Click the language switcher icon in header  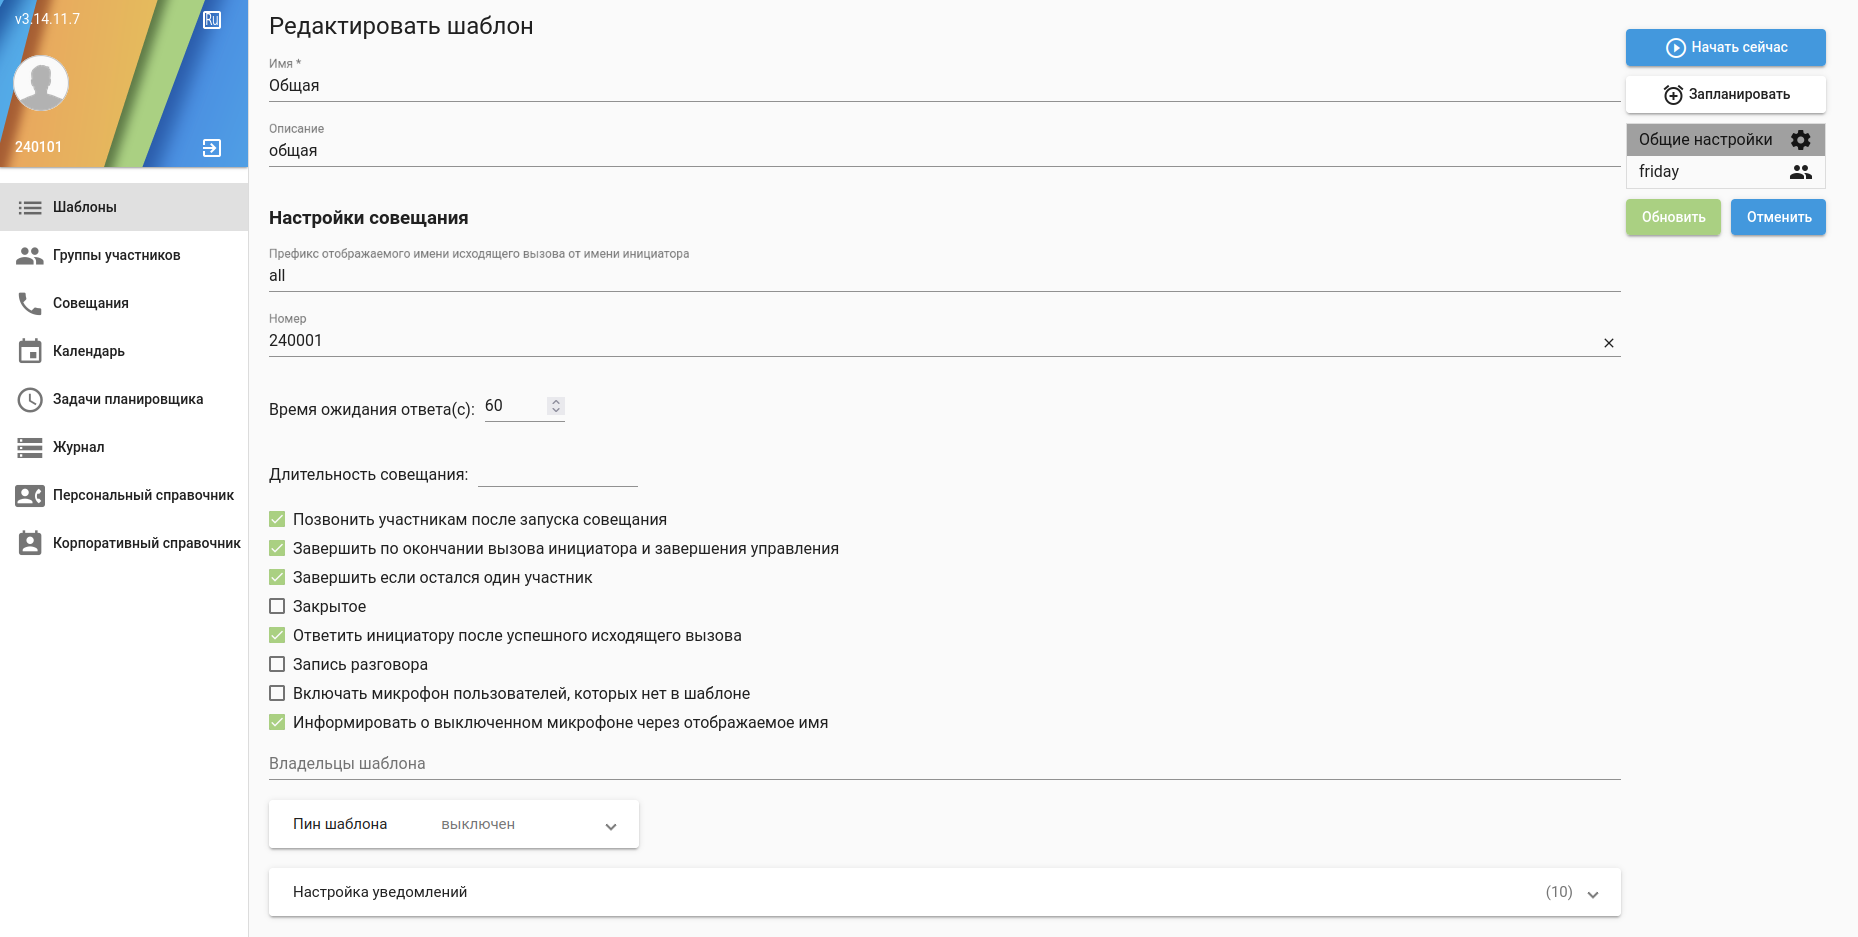pos(212,20)
